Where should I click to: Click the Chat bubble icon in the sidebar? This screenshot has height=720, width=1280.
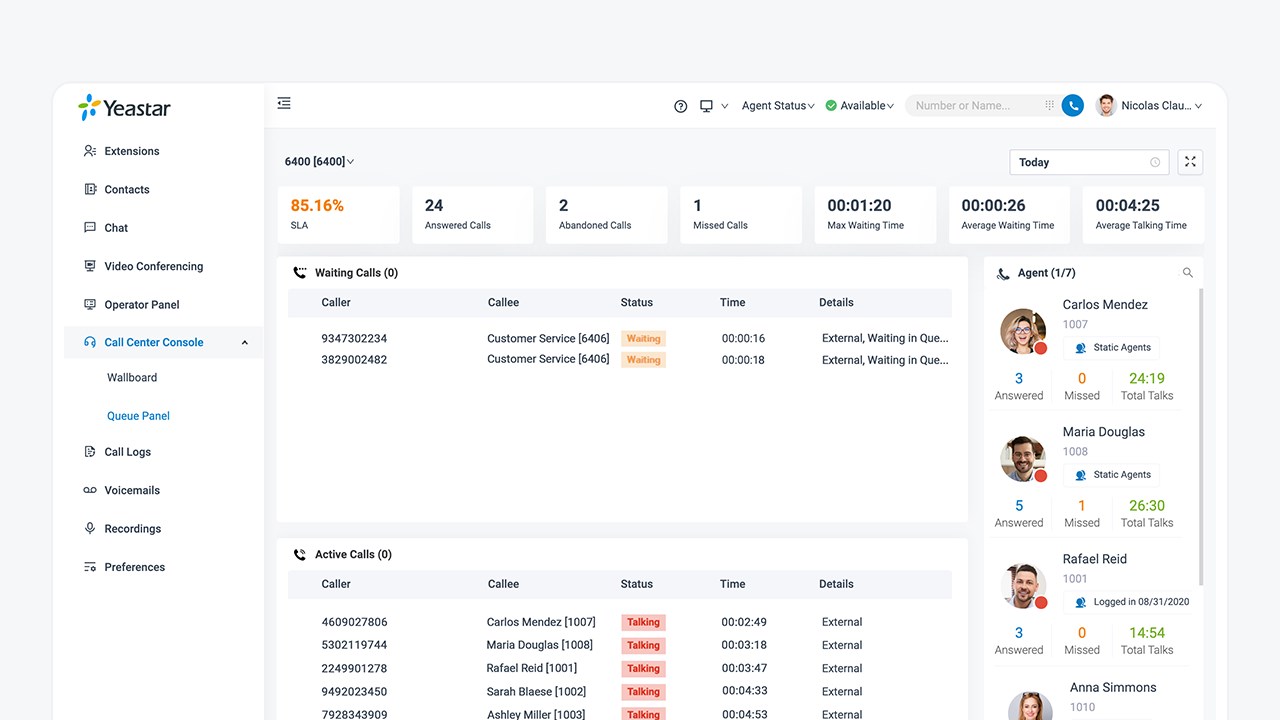[90, 228]
